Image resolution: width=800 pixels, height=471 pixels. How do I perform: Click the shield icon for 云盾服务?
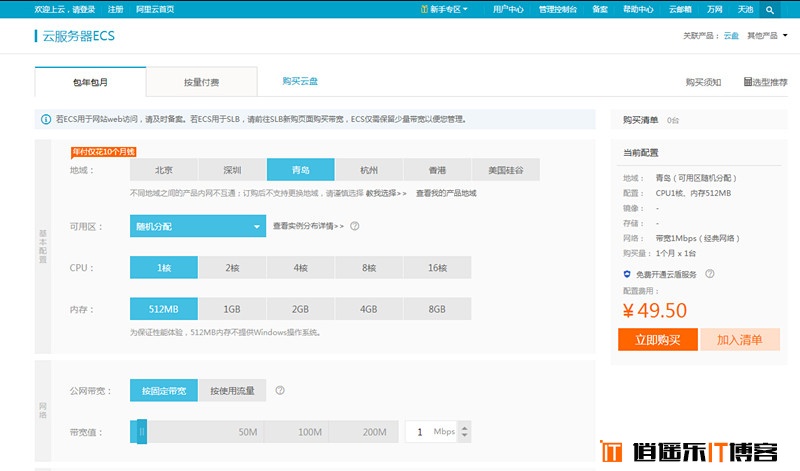coord(627,274)
